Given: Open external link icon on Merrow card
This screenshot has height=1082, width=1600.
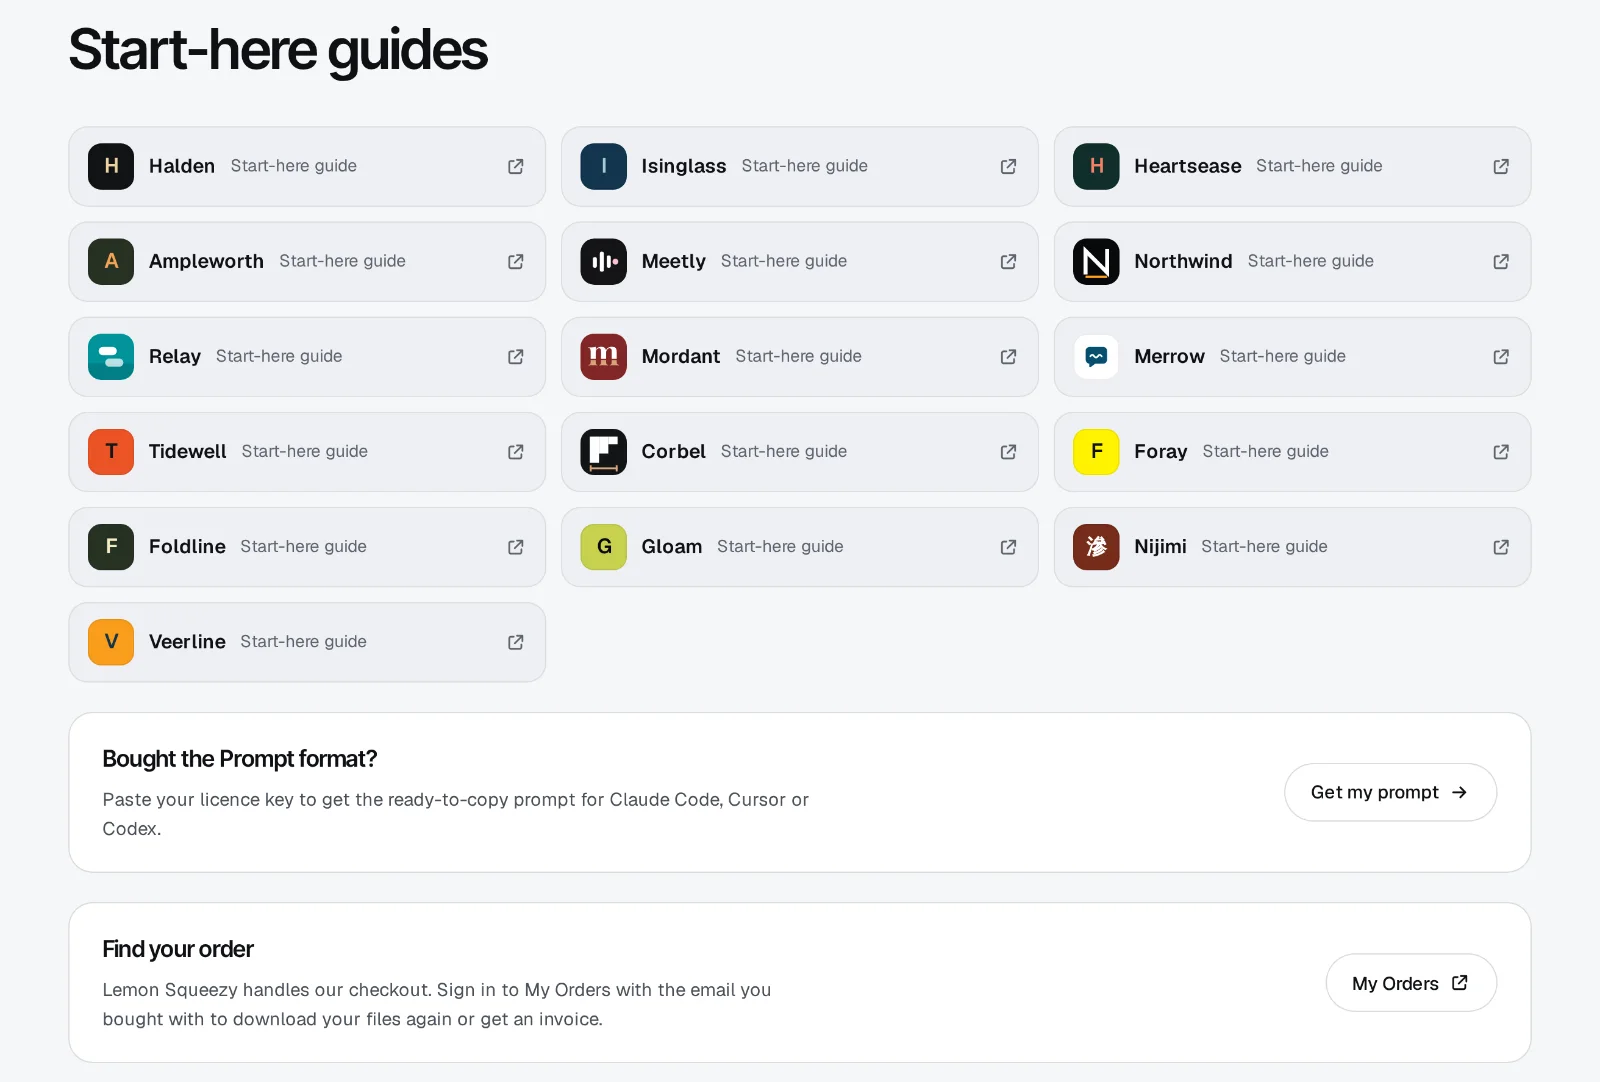Looking at the screenshot, I should (1501, 356).
